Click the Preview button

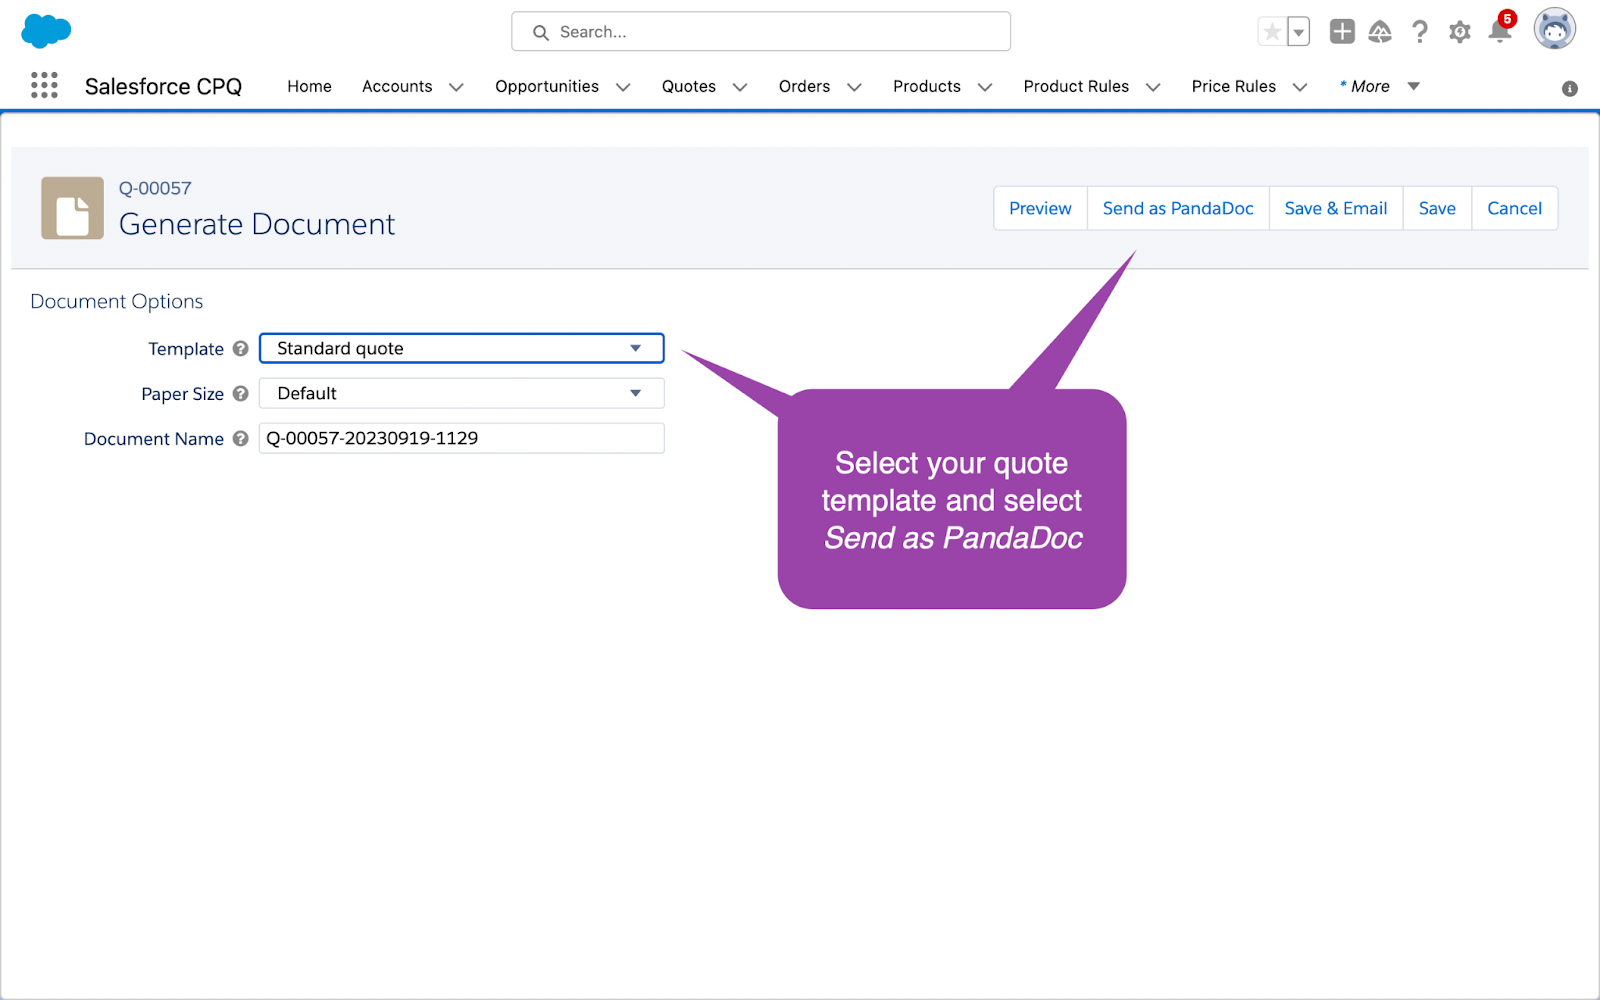coord(1040,208)
